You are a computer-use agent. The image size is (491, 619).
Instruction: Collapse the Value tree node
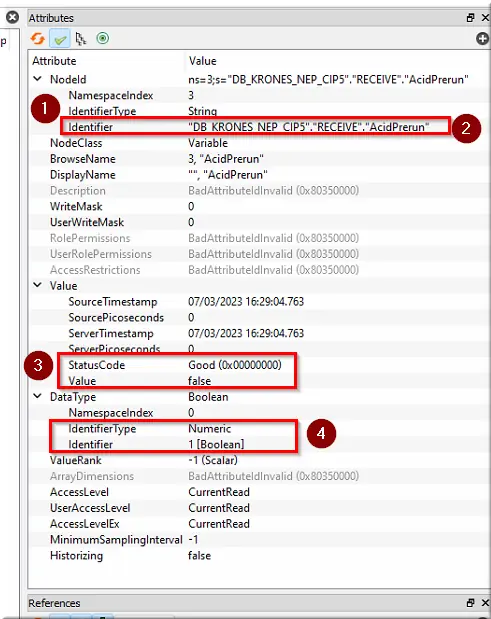(x=37, y=285)
